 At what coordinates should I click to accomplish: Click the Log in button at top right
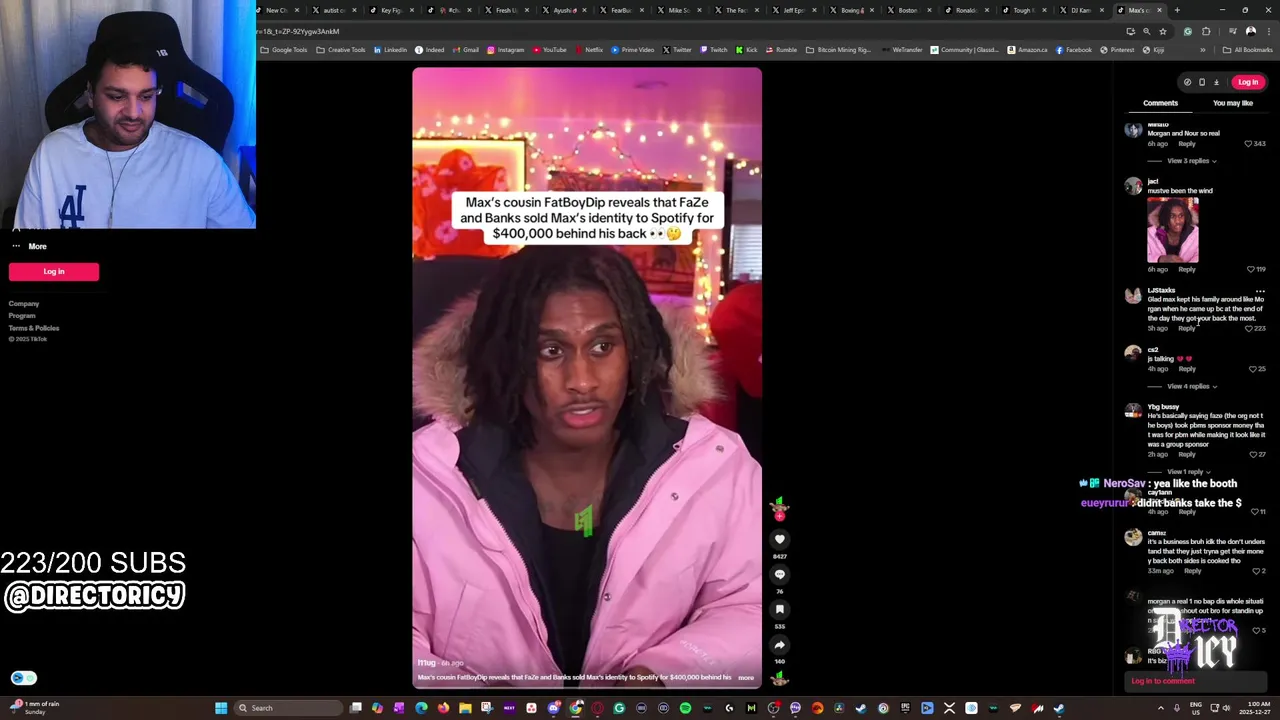(x=1248, y=82)
